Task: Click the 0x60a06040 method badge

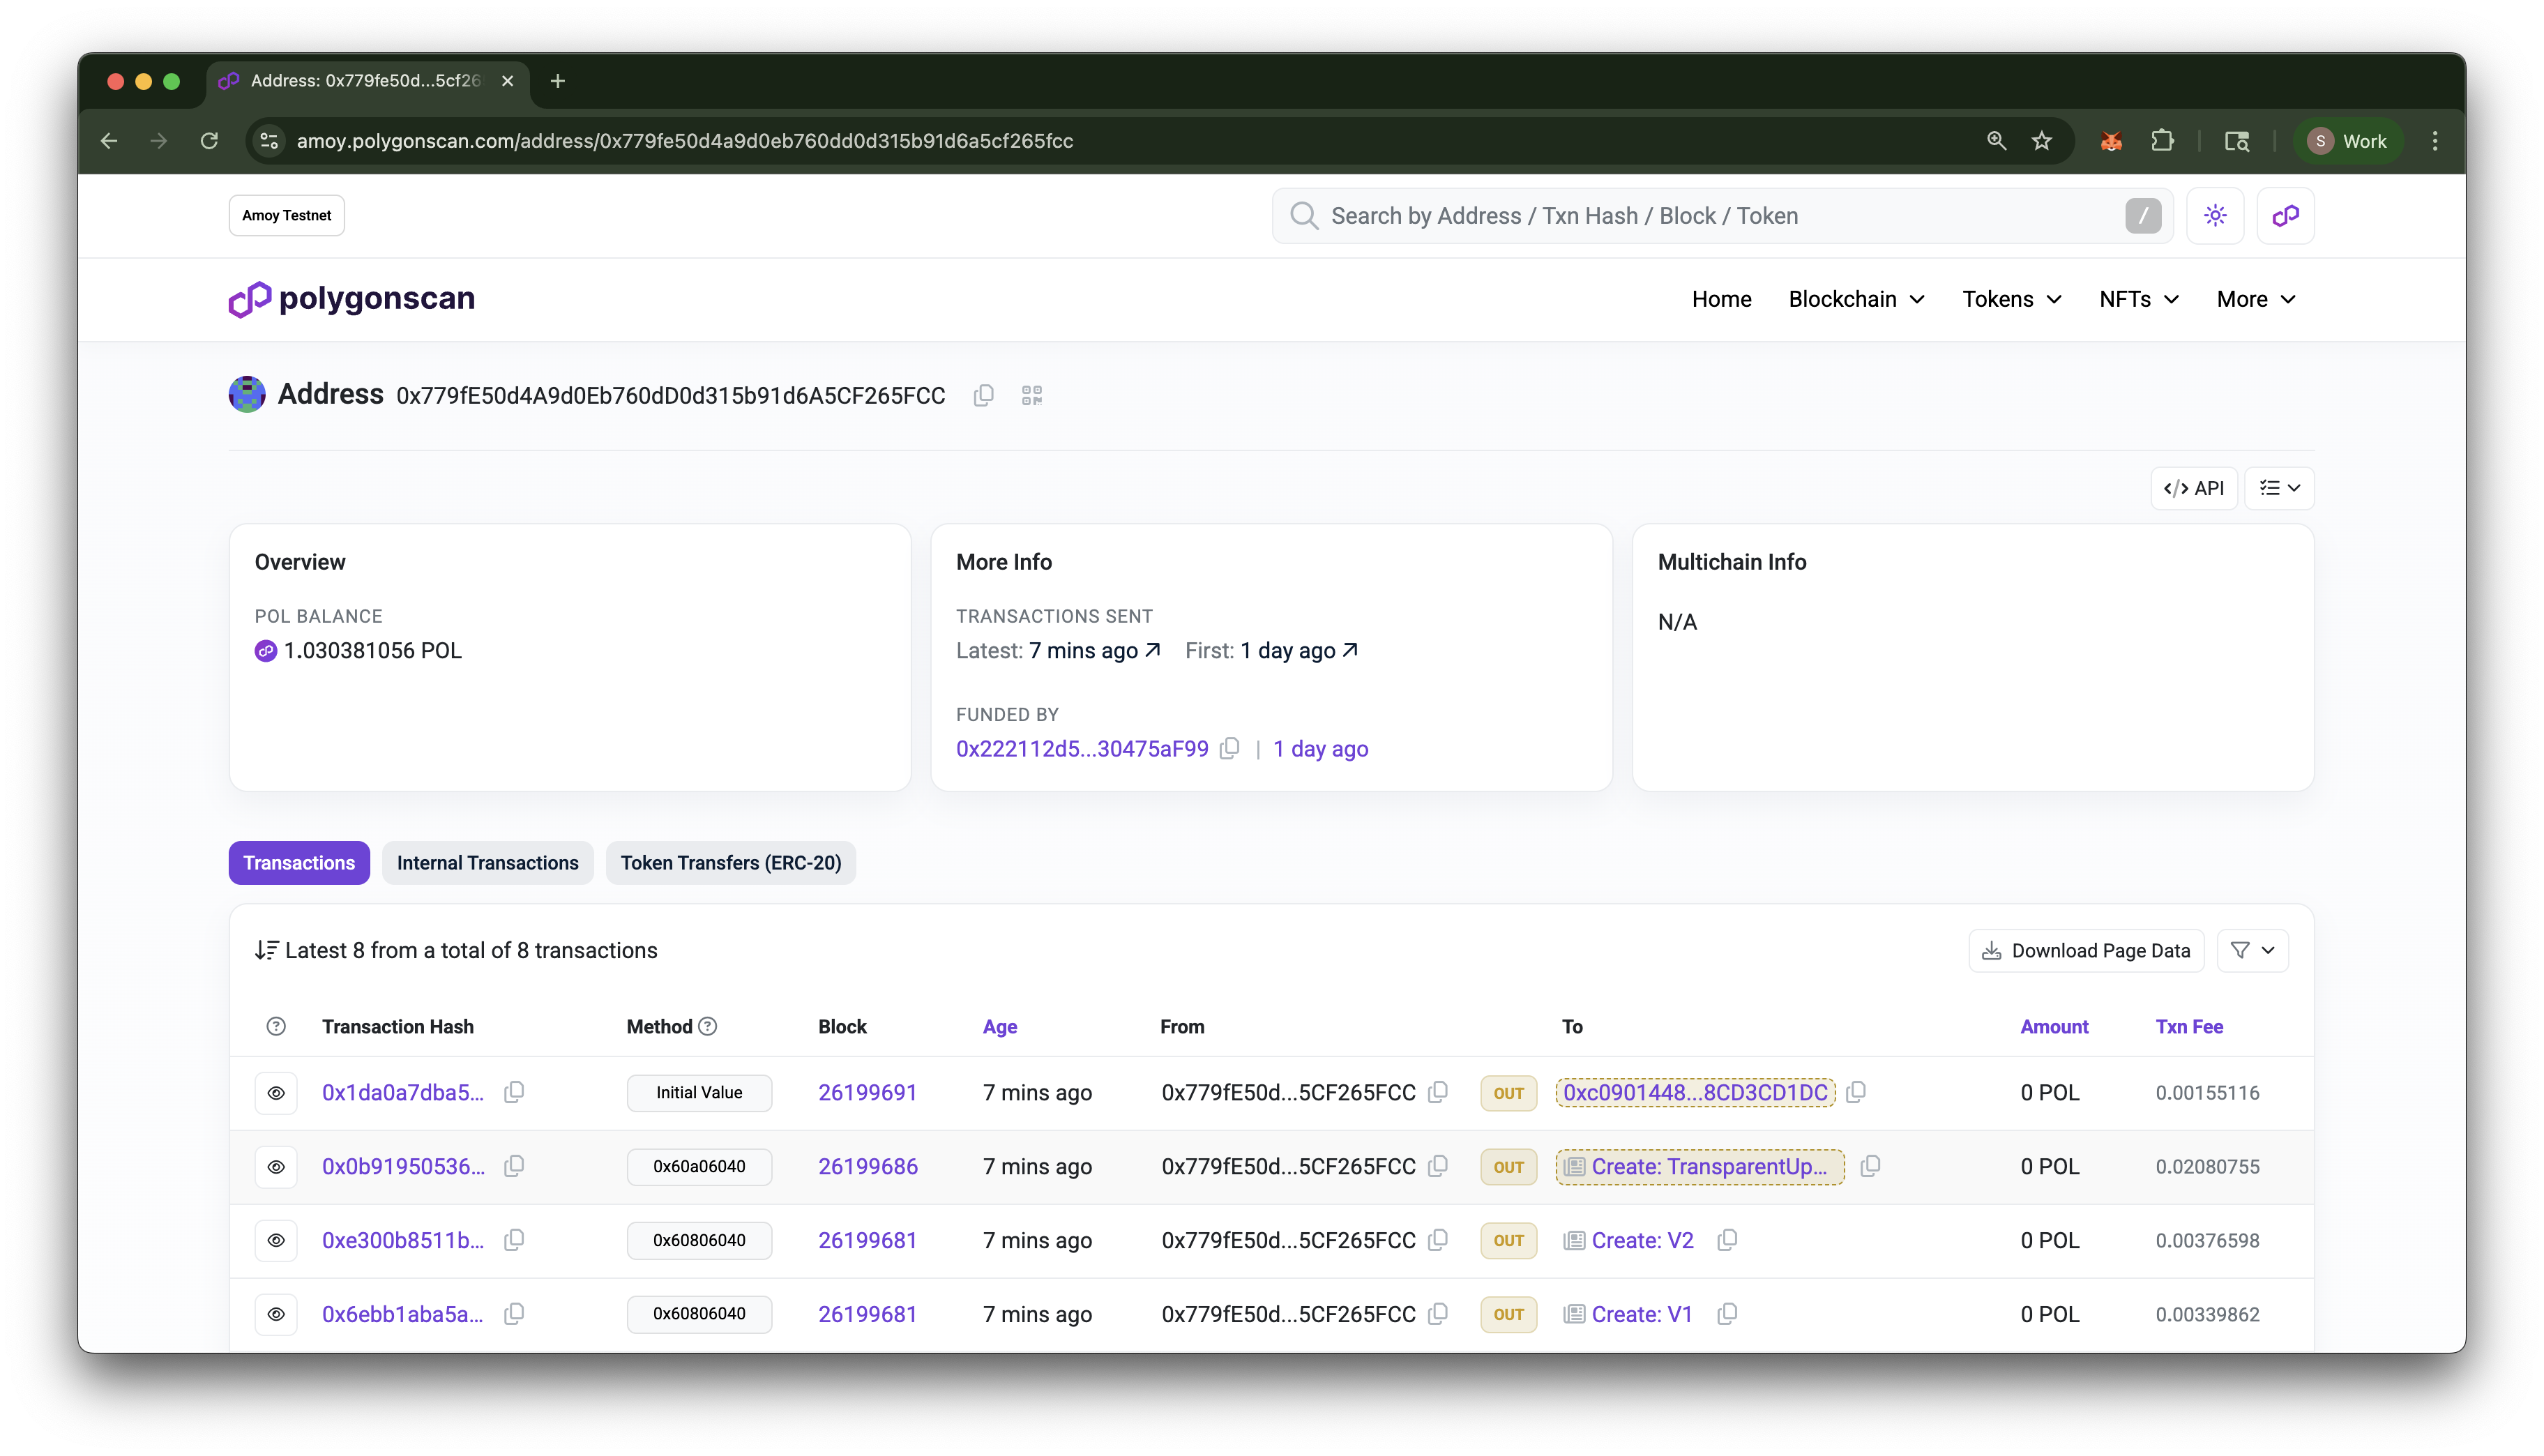Action: pos(699,1166)
